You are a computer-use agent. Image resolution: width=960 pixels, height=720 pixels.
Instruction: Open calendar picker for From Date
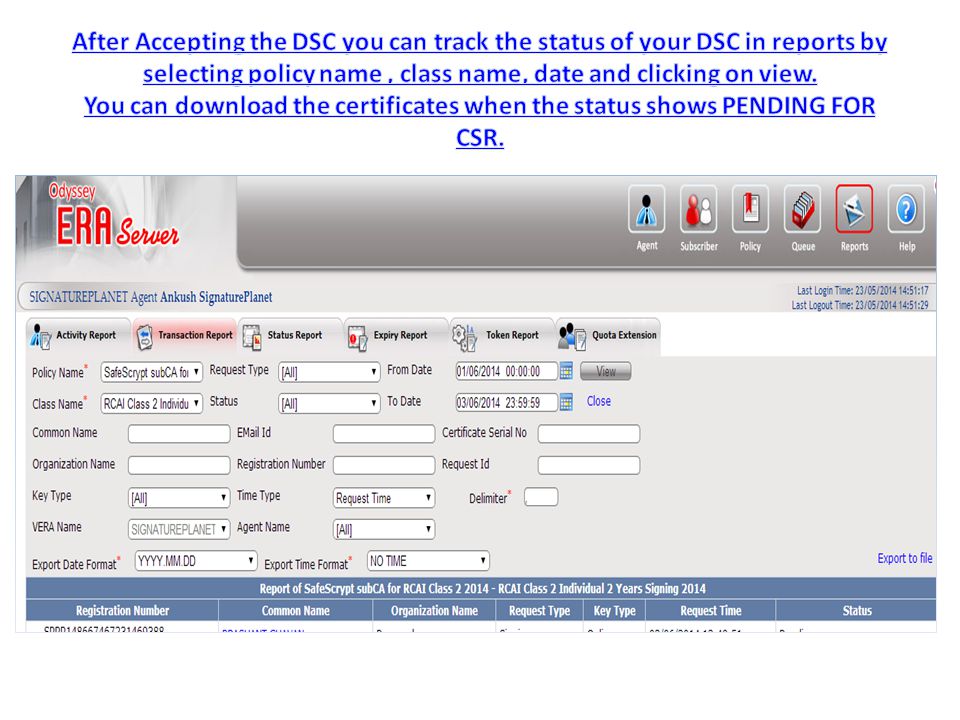click(566, 371)
